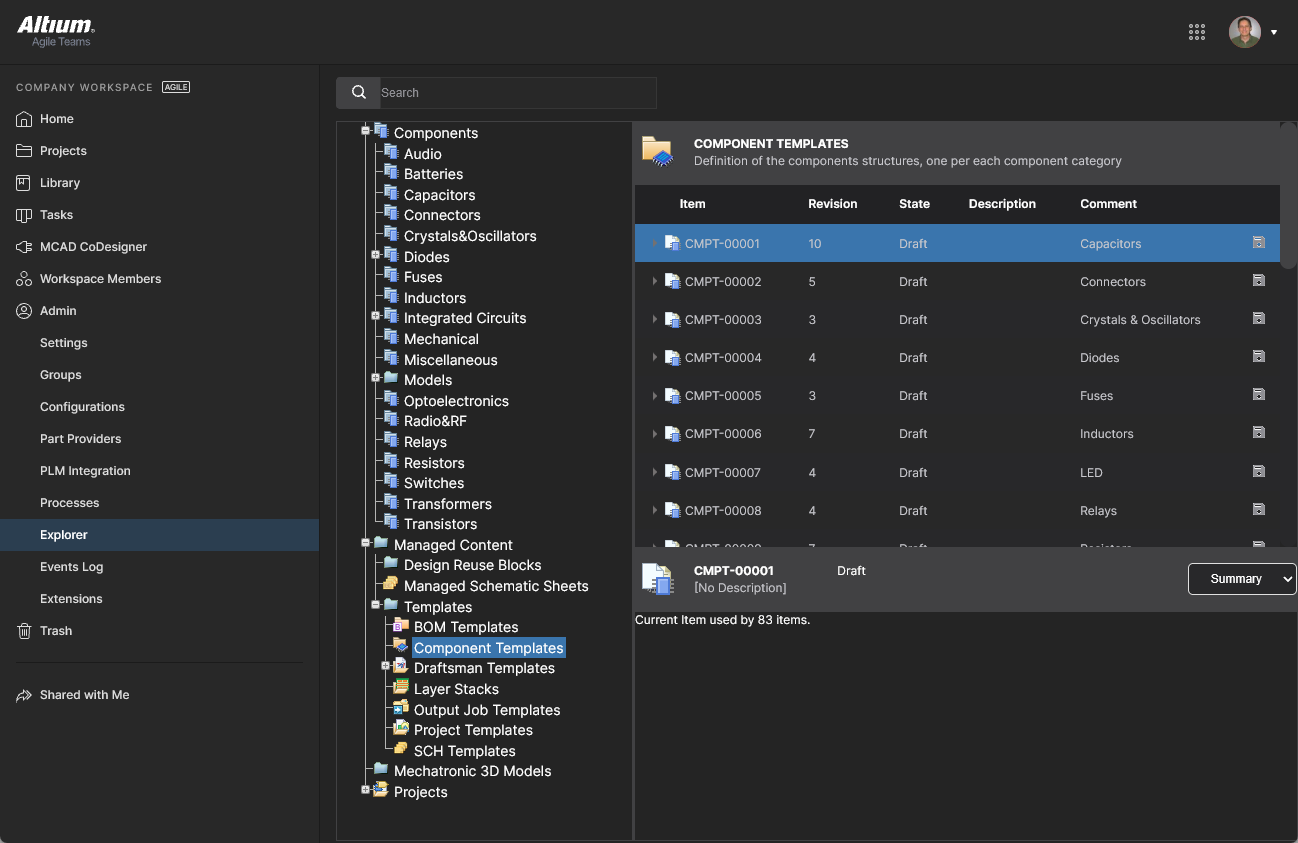Click the Component Templates header icon above the table

tap(657, 152)
